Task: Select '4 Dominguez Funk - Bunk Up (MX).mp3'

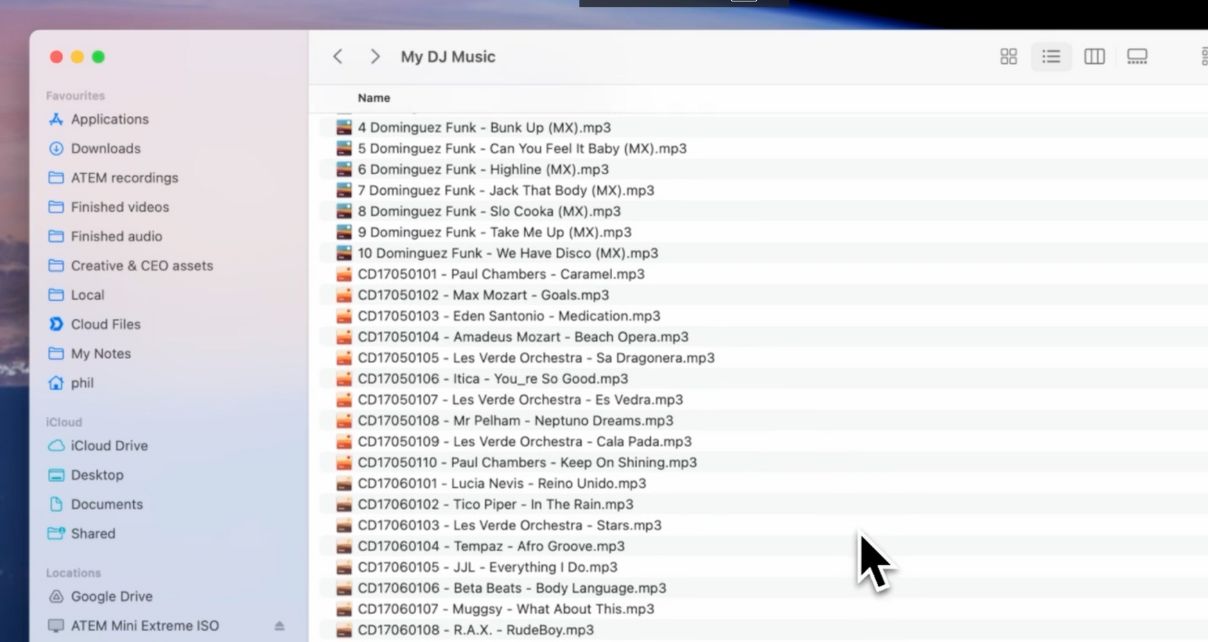Action: 484,128
